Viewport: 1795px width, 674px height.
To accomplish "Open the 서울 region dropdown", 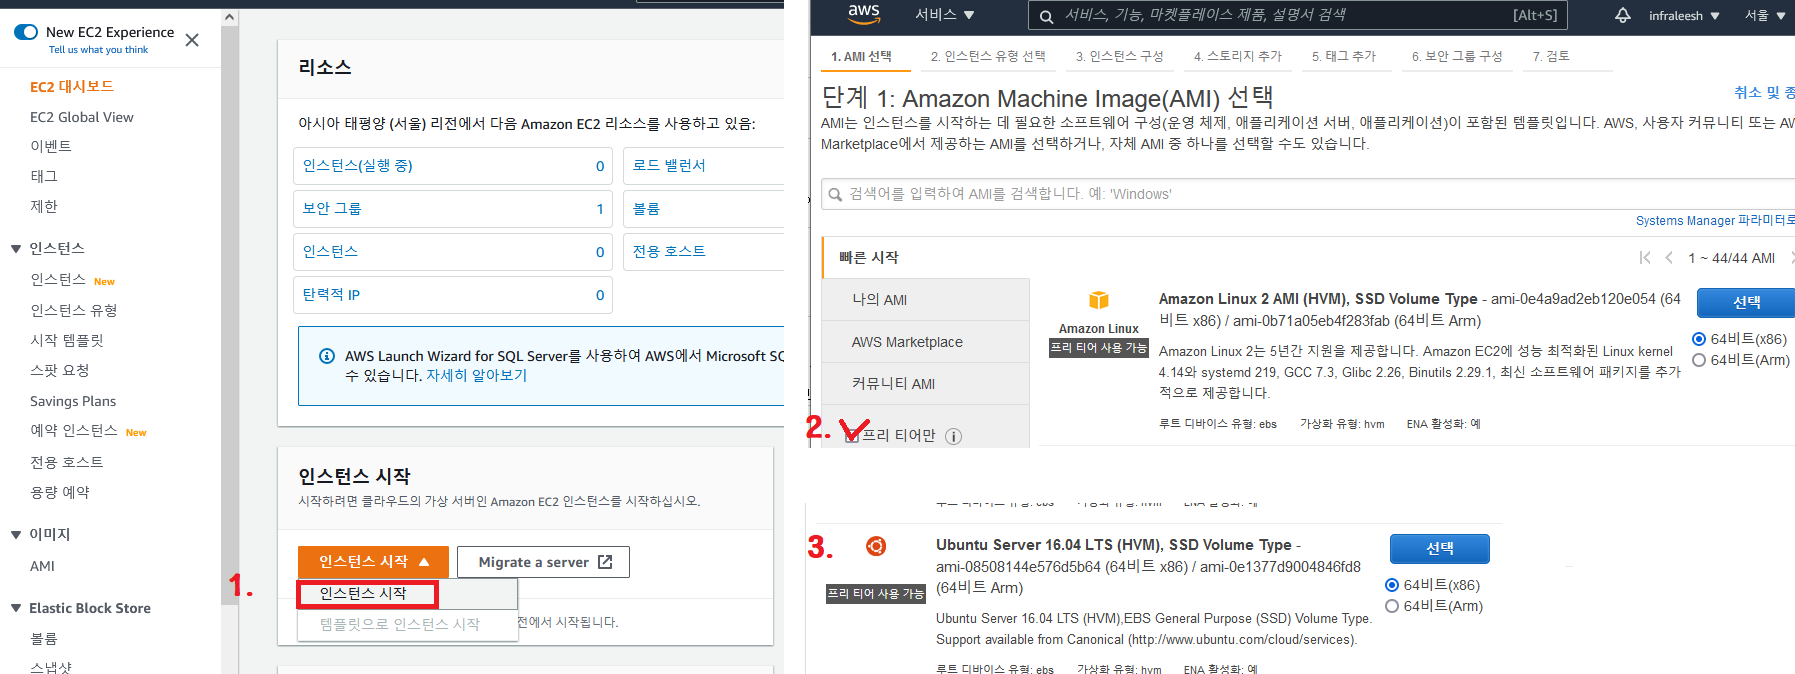I will (x=1765, y=16).
